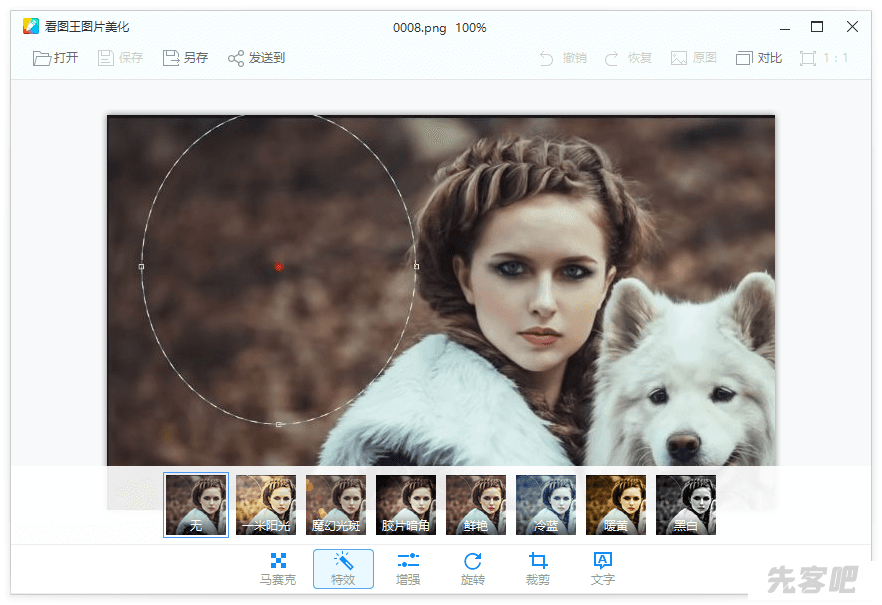
Task: Apply the 无 (no effect) filter thumbnail
Action: pyautogui.click(x=196, y=505)
